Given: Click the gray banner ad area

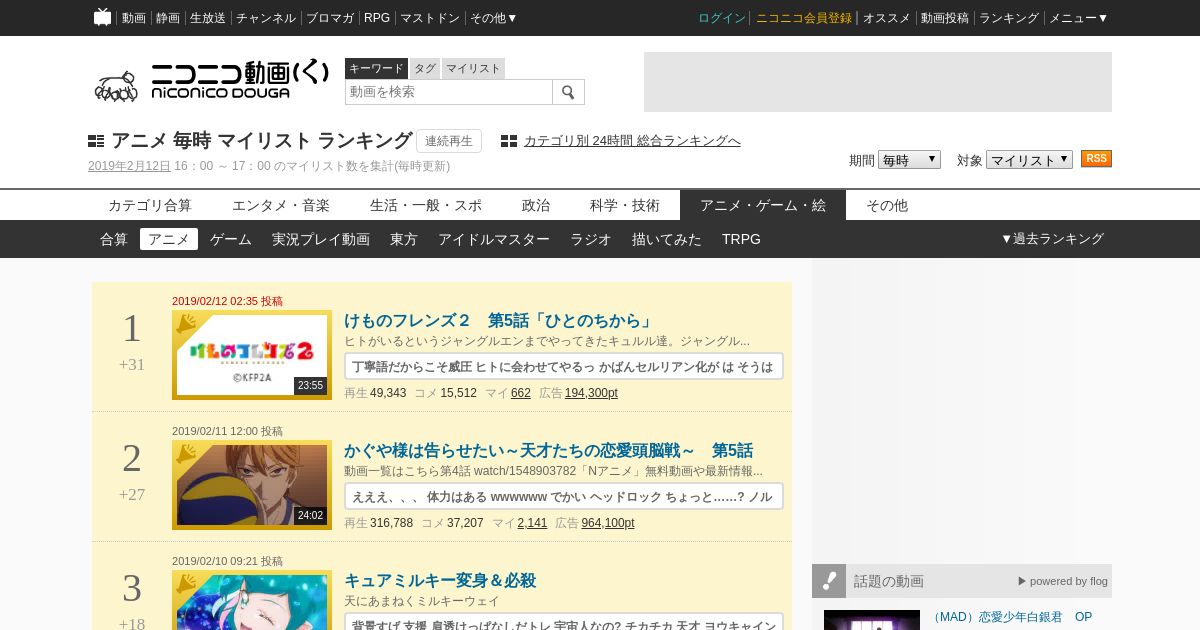Looking at the screenshot, I should (x=878, y=82).
